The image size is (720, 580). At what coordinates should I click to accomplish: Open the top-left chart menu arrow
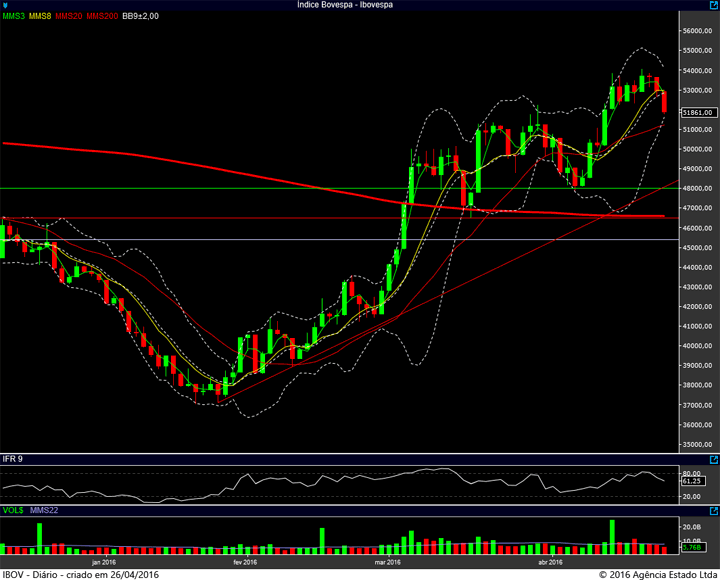pyautogui.click(x=5, y=5)
